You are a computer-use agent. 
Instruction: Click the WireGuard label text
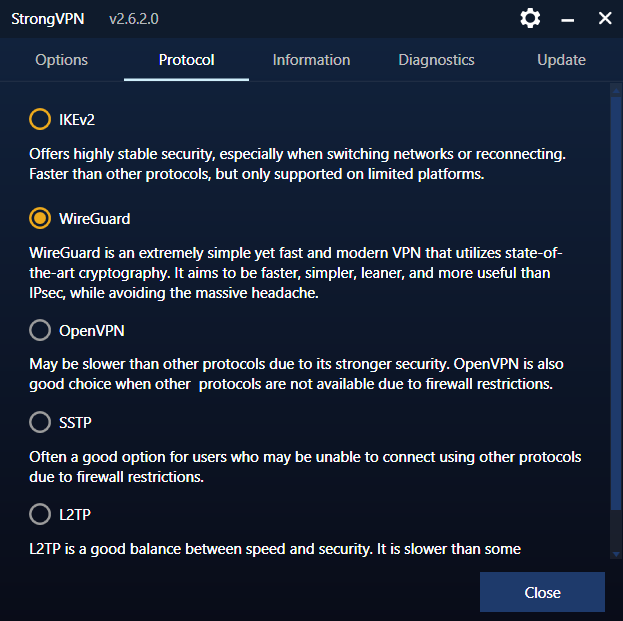click(x=95, y=219)
